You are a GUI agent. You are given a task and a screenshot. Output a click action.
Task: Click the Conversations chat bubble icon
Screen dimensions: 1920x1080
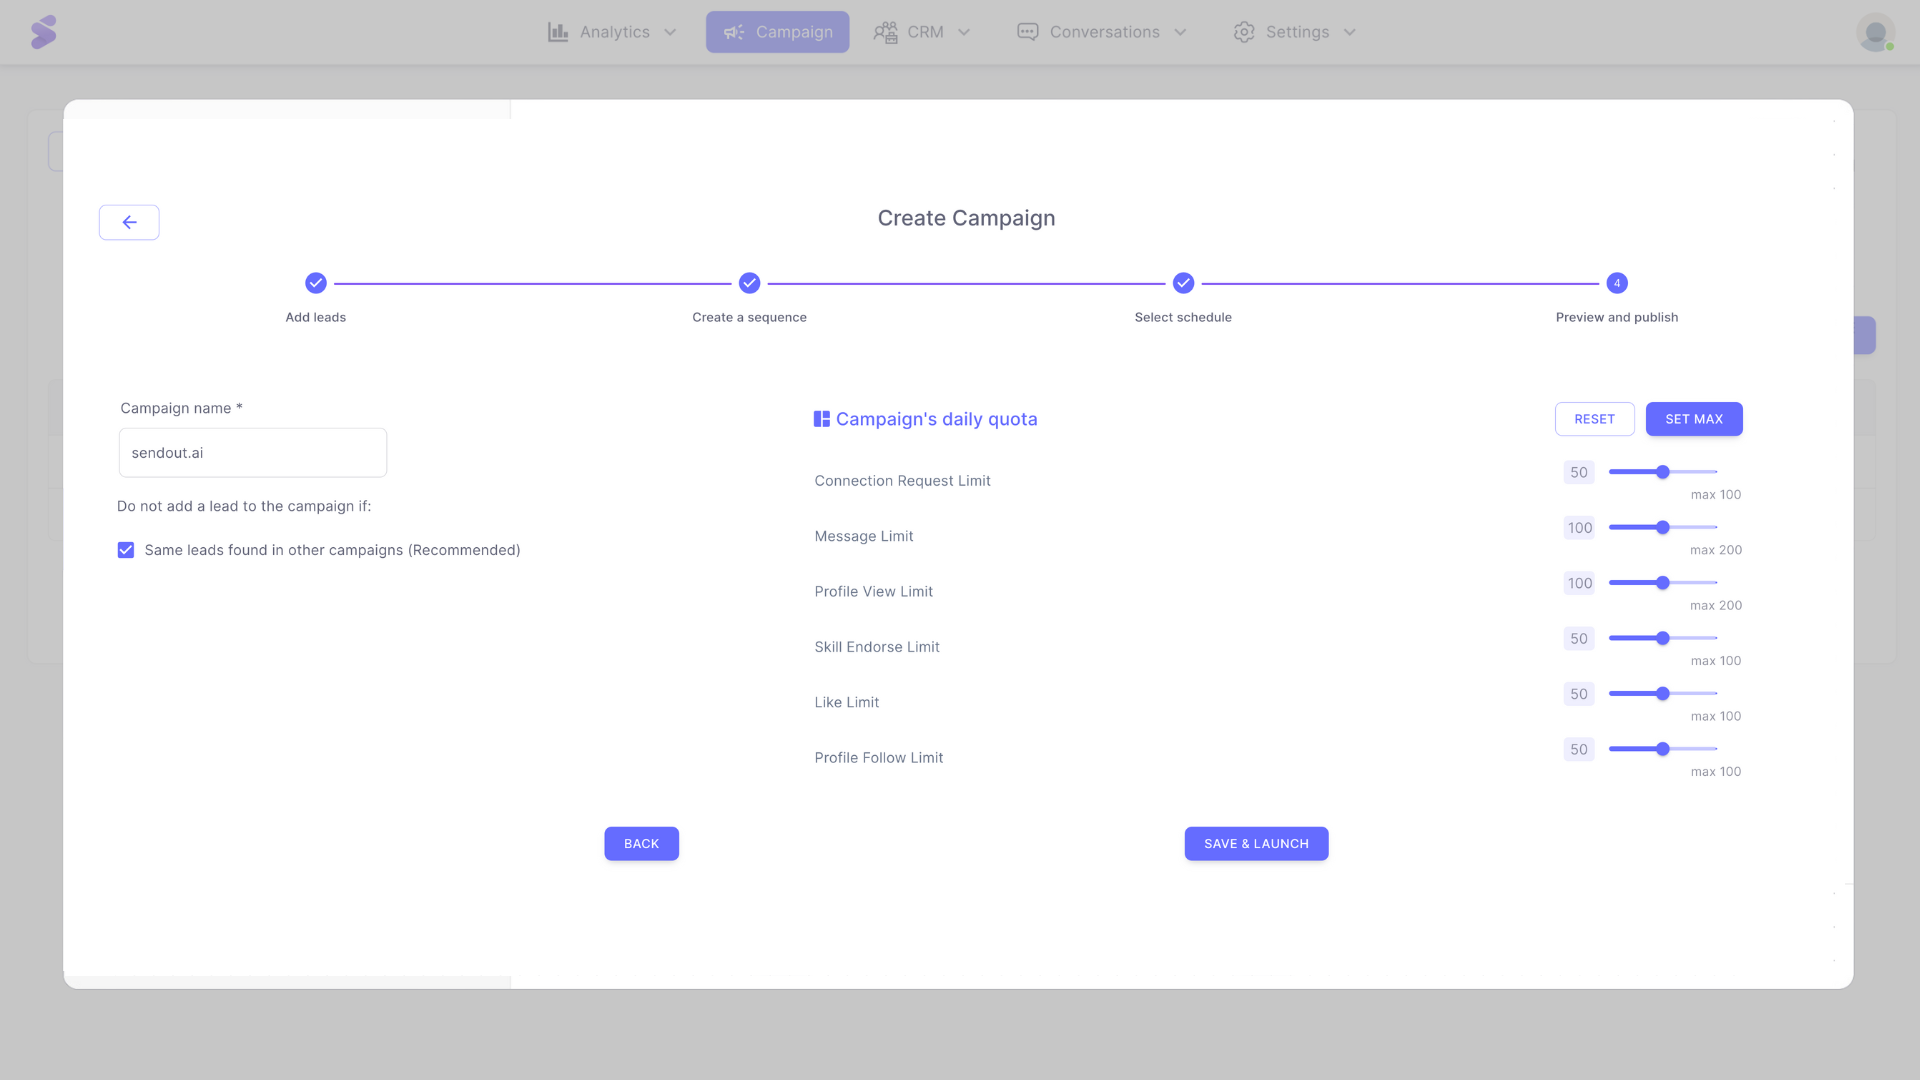point(1027,31)
